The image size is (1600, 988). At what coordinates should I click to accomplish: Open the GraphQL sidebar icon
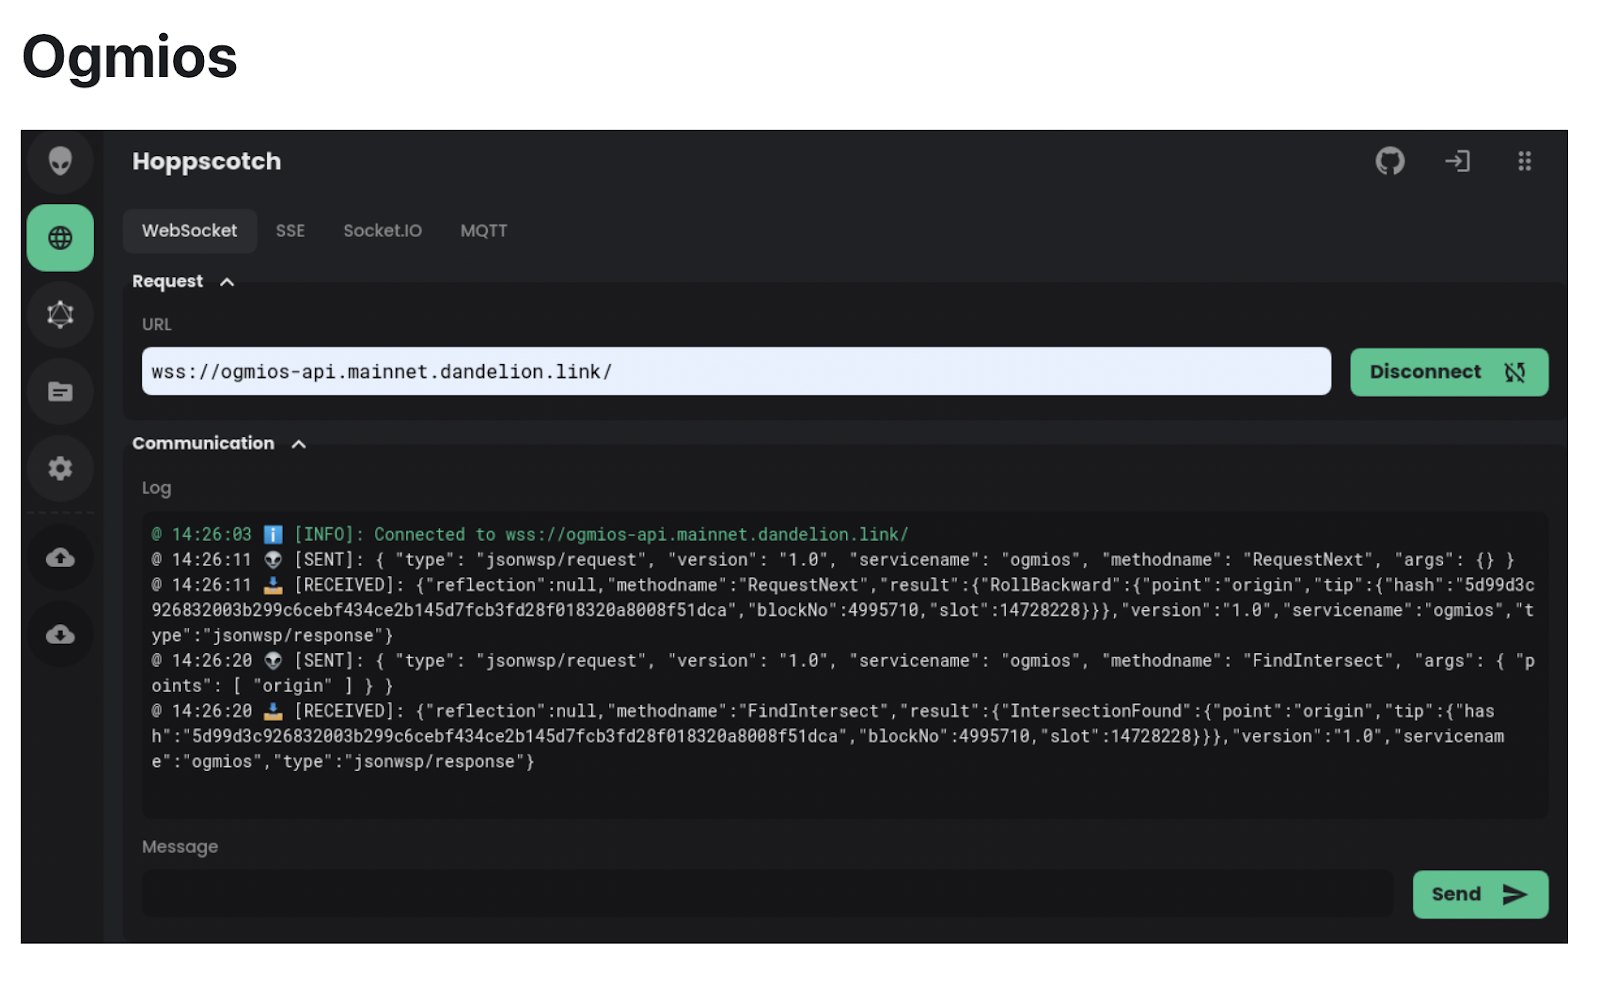click(60, 315)
